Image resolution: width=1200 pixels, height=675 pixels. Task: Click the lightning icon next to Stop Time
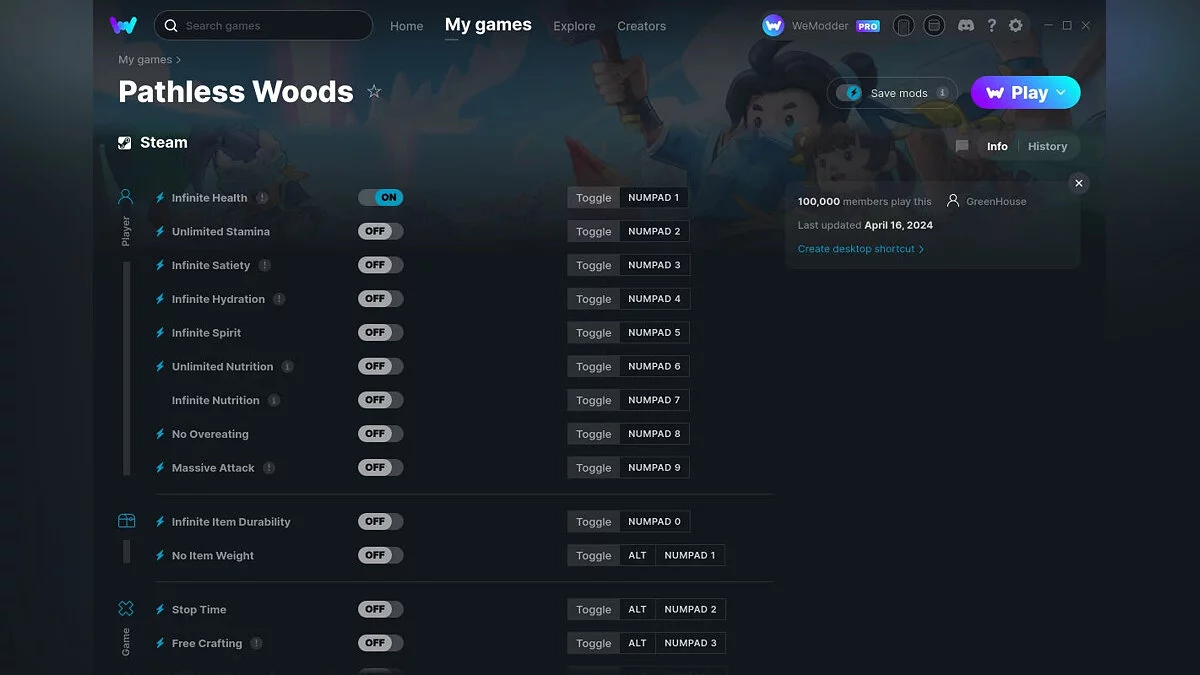pyautogui.click(x=160, y=609)
